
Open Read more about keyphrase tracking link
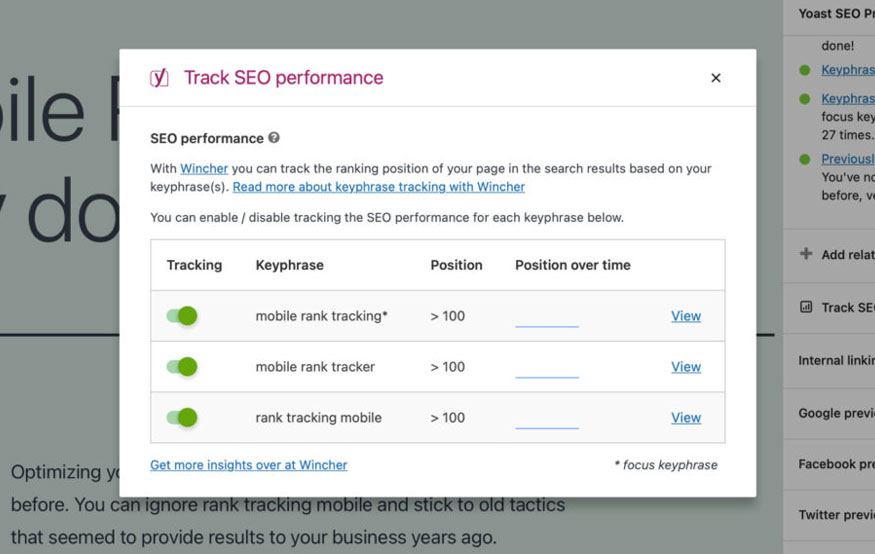(x=378, y=187)
